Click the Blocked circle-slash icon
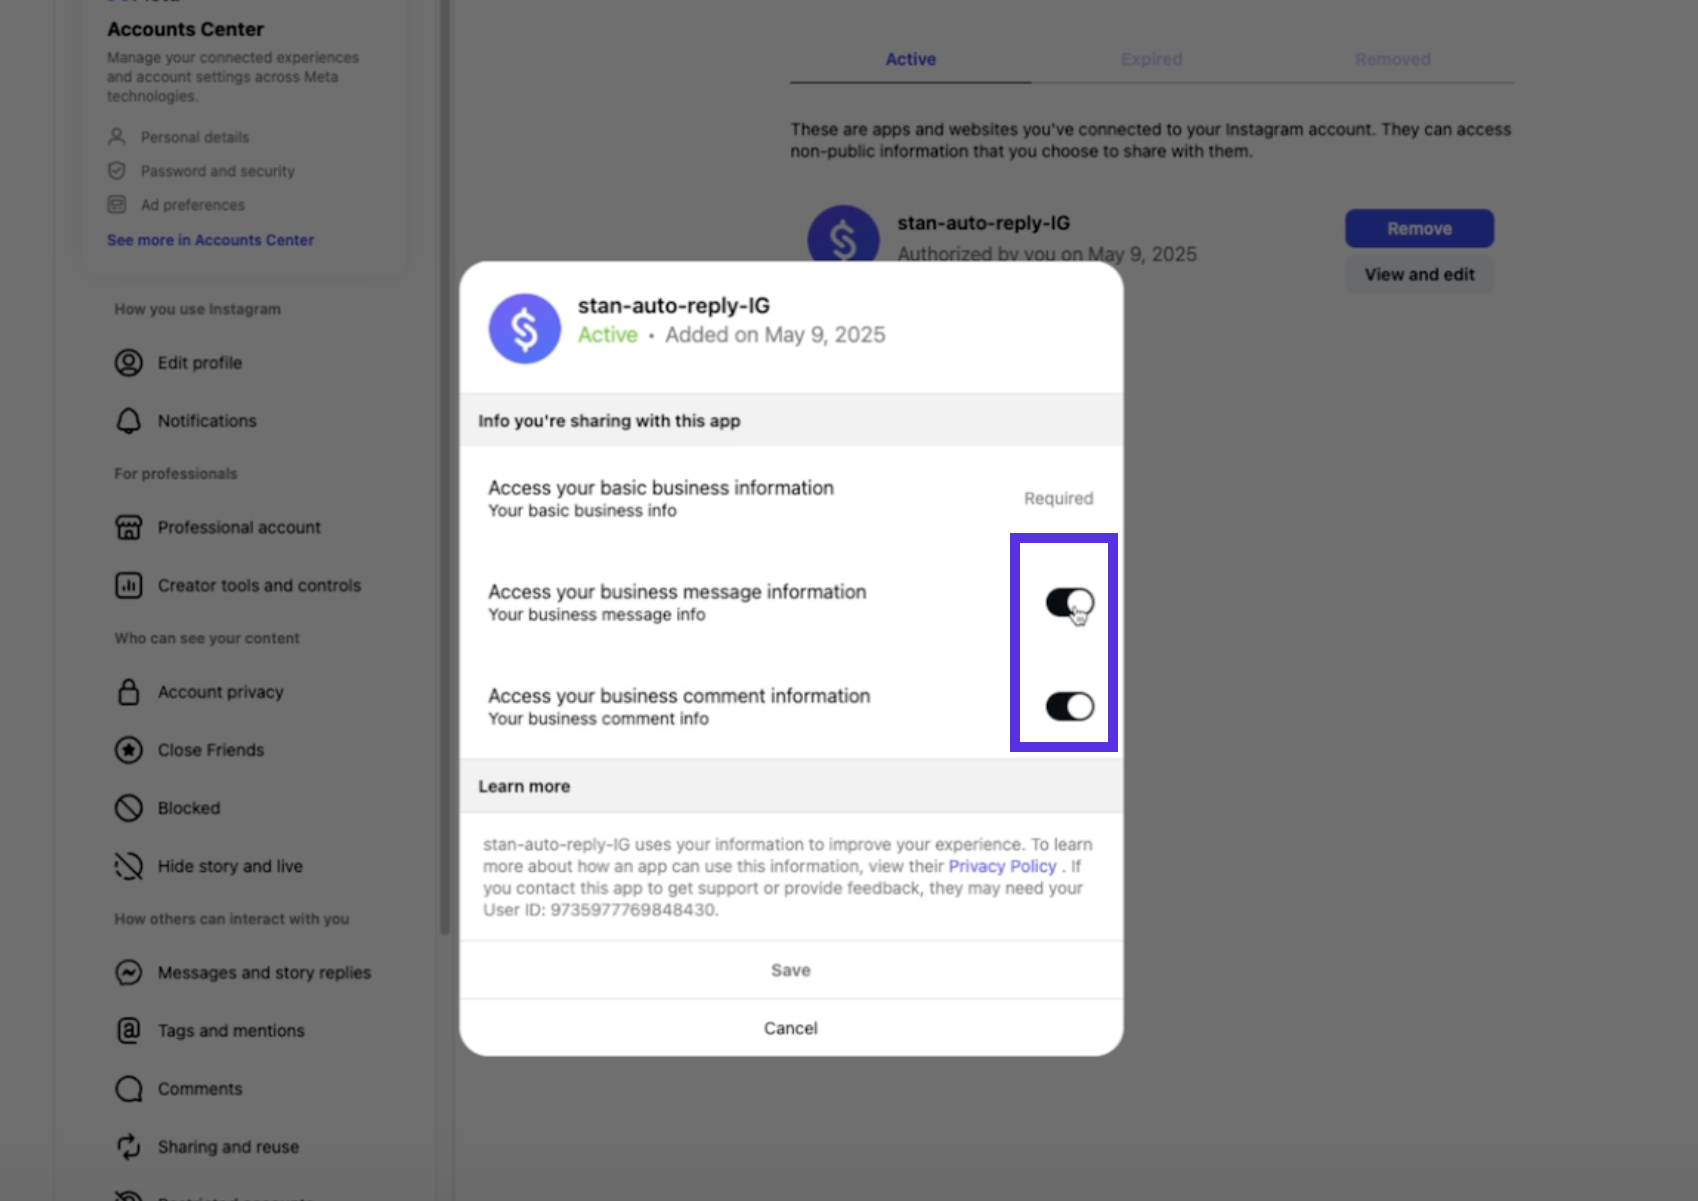Image resolution: width=1698 pixels, height=1201 pixels. click(129, 808)
